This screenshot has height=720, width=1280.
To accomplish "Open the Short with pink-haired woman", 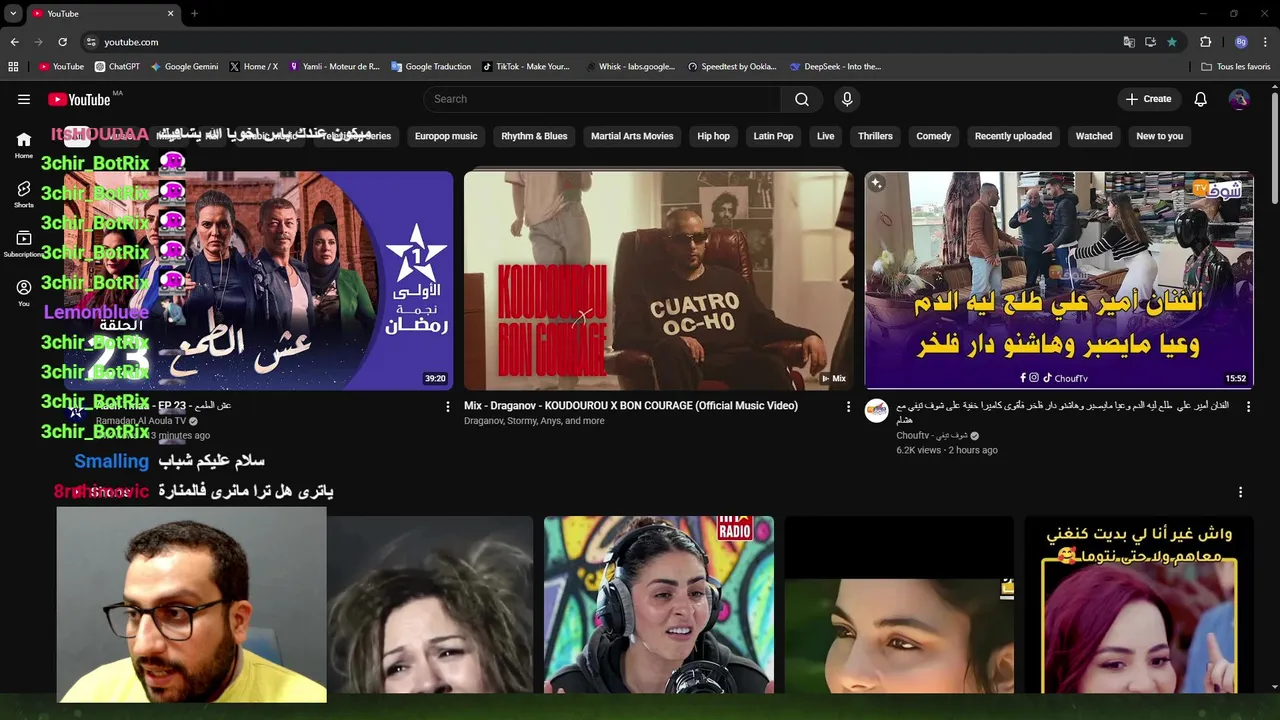I will click(x=1139, y=604).
